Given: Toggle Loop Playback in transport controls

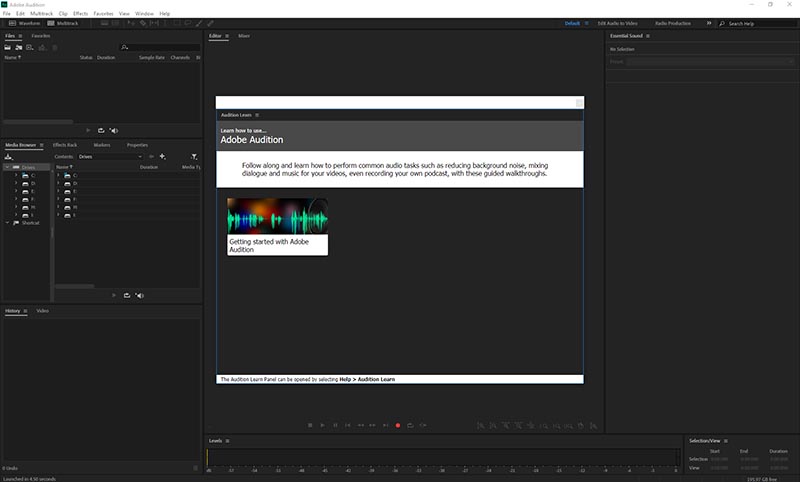Looking at the screenshot, I should (x=410, y=425).
